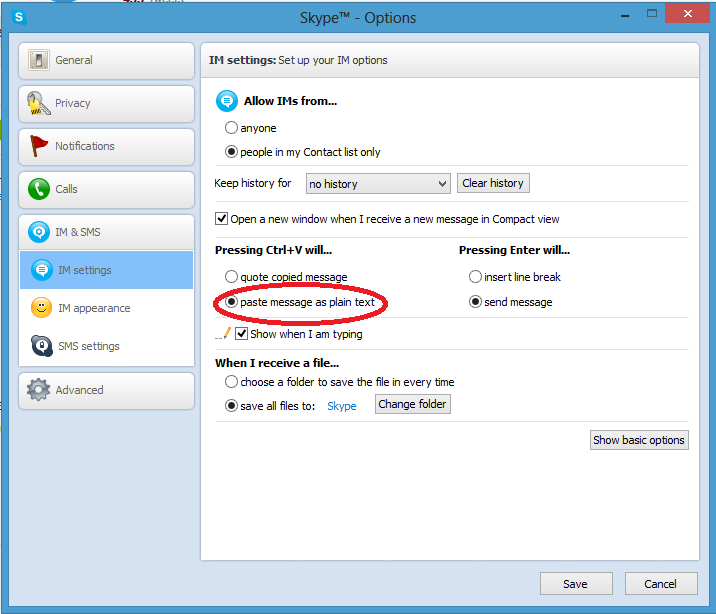
Task: Click Show basic options button
Action: click(x=639, y=440)
